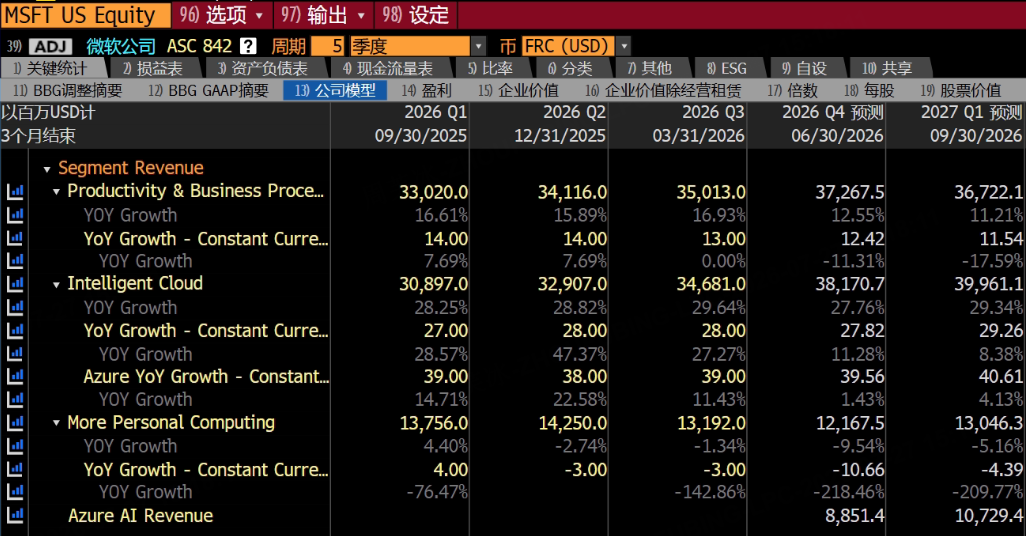The width and height of the screenshot is (1026, 536).
Task: Open the 输出 export menu
Action: tap(323, 14)
